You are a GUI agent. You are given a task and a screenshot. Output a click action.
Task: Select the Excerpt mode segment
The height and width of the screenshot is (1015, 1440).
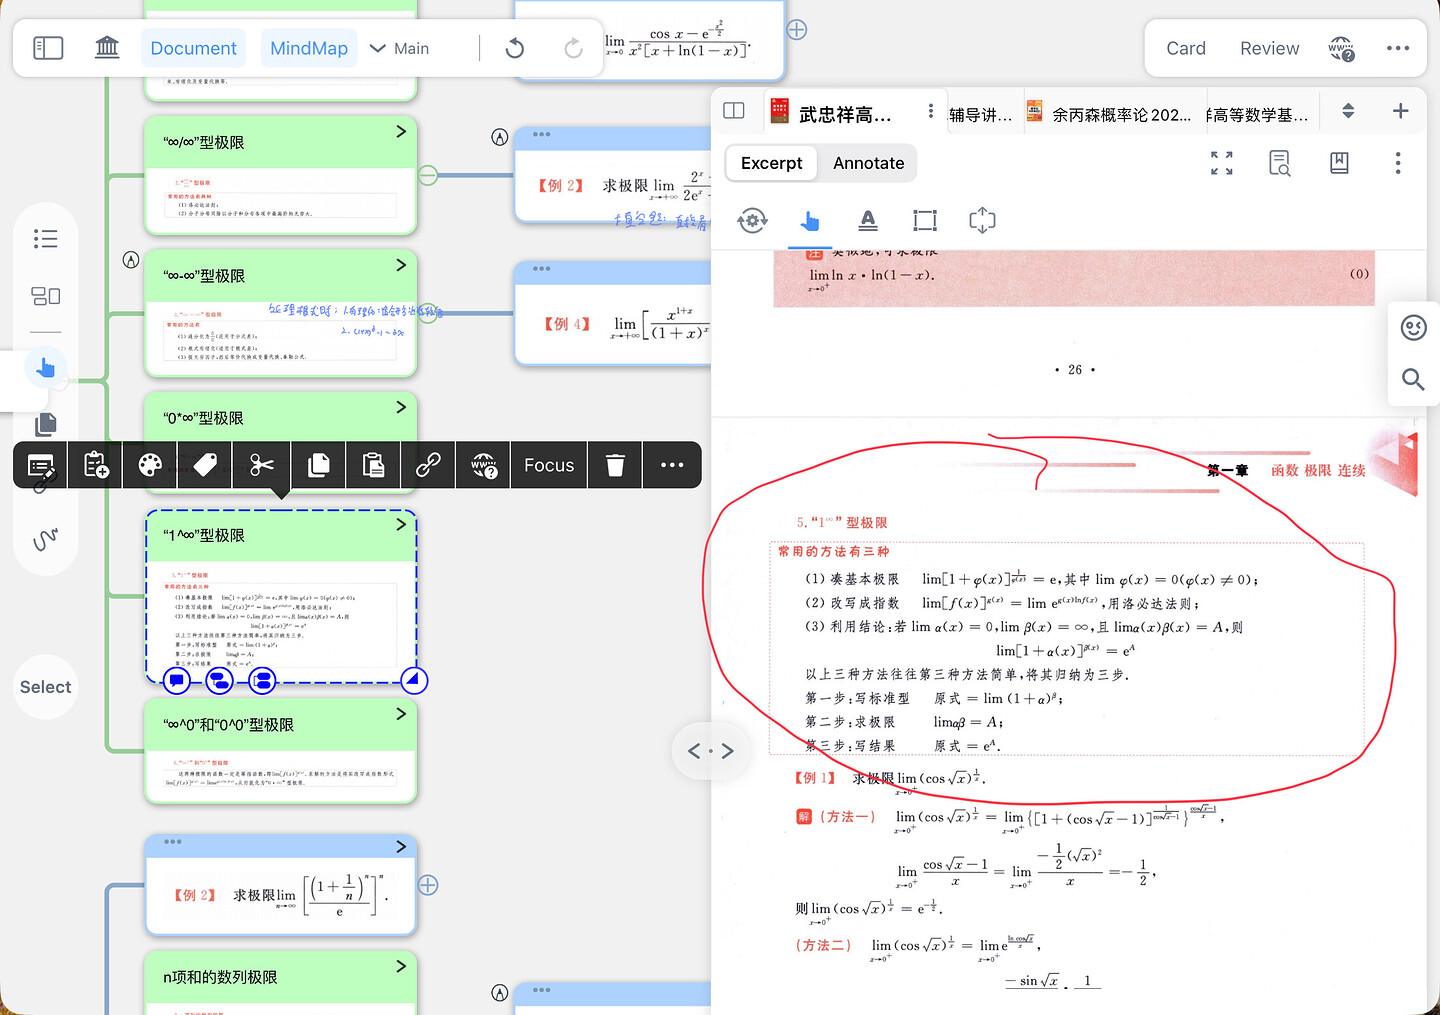771,163
